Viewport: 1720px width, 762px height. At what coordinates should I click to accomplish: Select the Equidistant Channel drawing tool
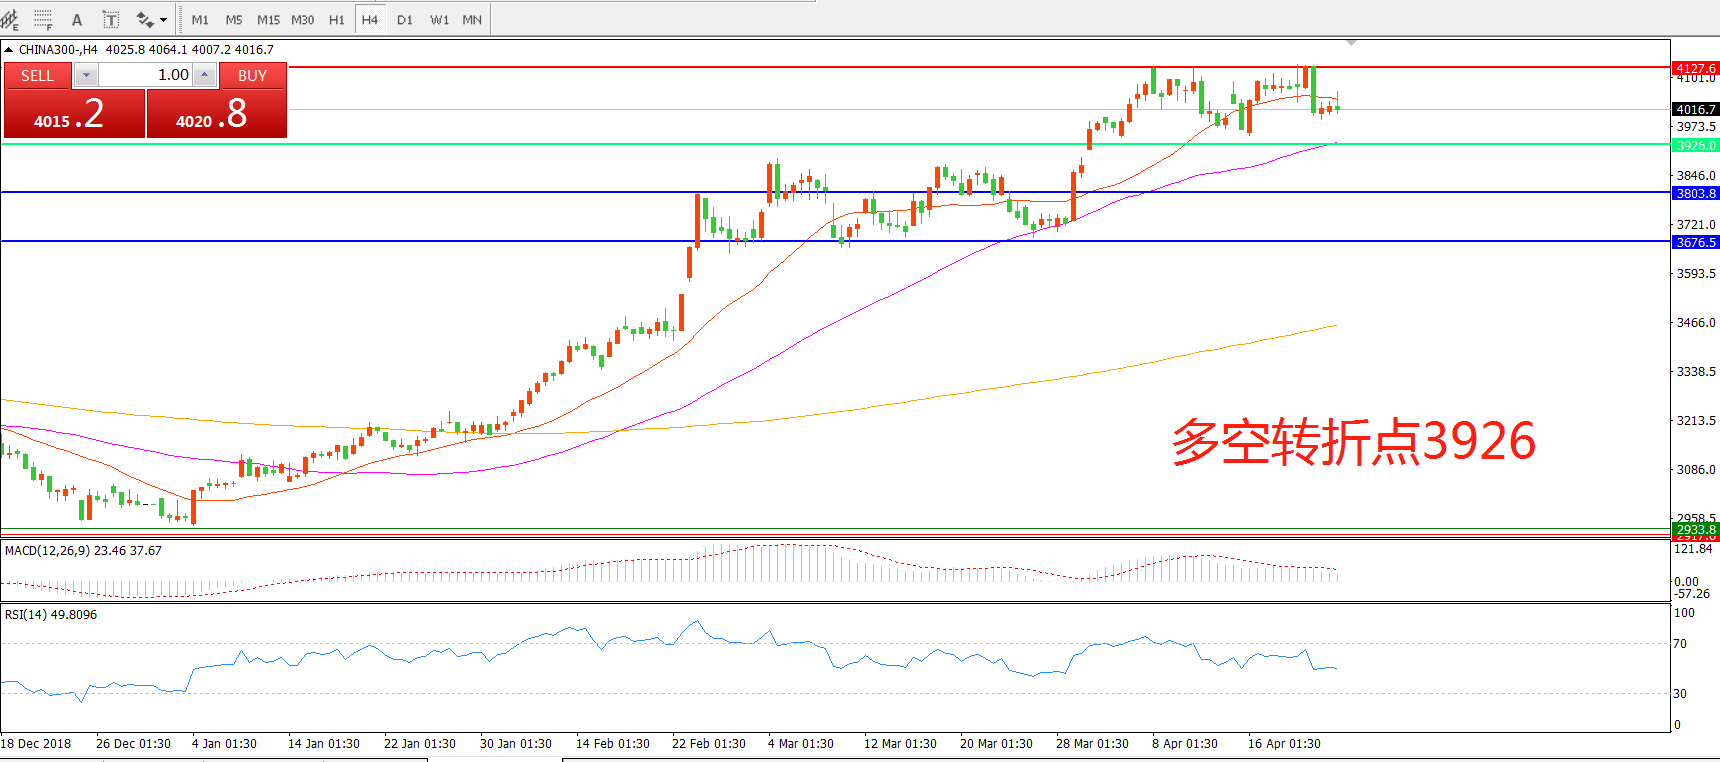tap(10, 19)
